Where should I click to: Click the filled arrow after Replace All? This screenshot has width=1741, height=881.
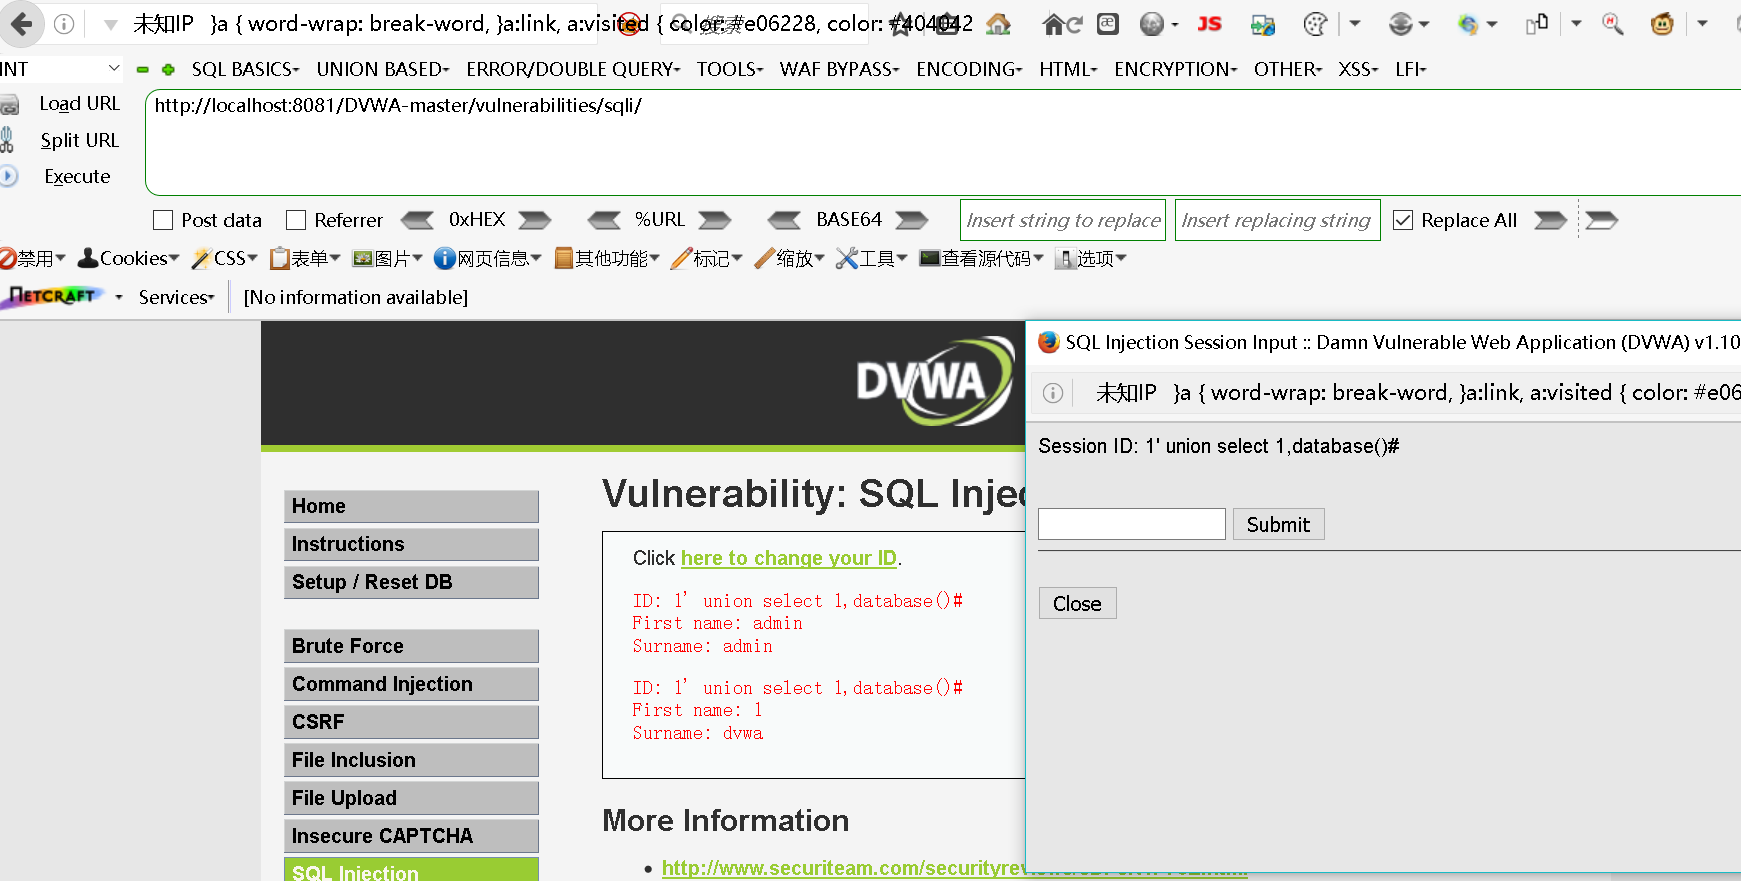1550,220
